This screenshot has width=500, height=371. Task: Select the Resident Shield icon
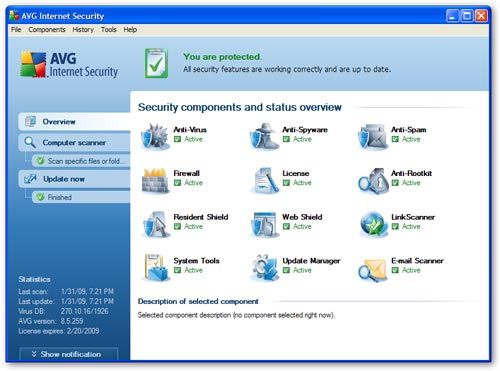coord(155,224)
